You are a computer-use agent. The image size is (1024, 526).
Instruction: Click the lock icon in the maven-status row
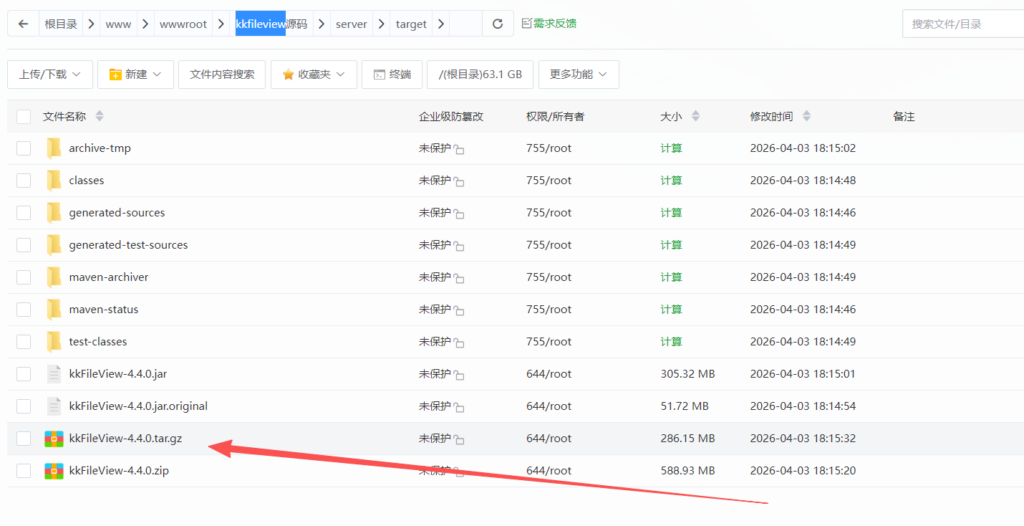coord(459,310)
